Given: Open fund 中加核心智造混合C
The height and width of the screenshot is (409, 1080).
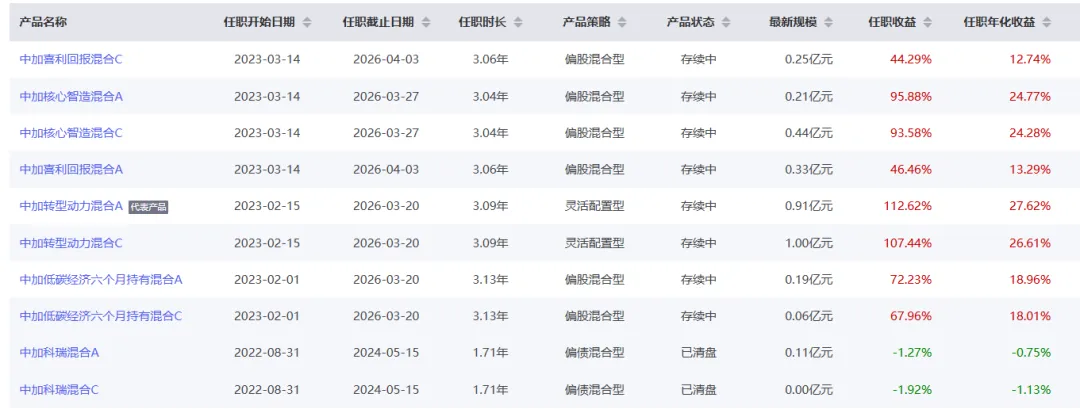Looking at the screenshot, I should (71, 133).
